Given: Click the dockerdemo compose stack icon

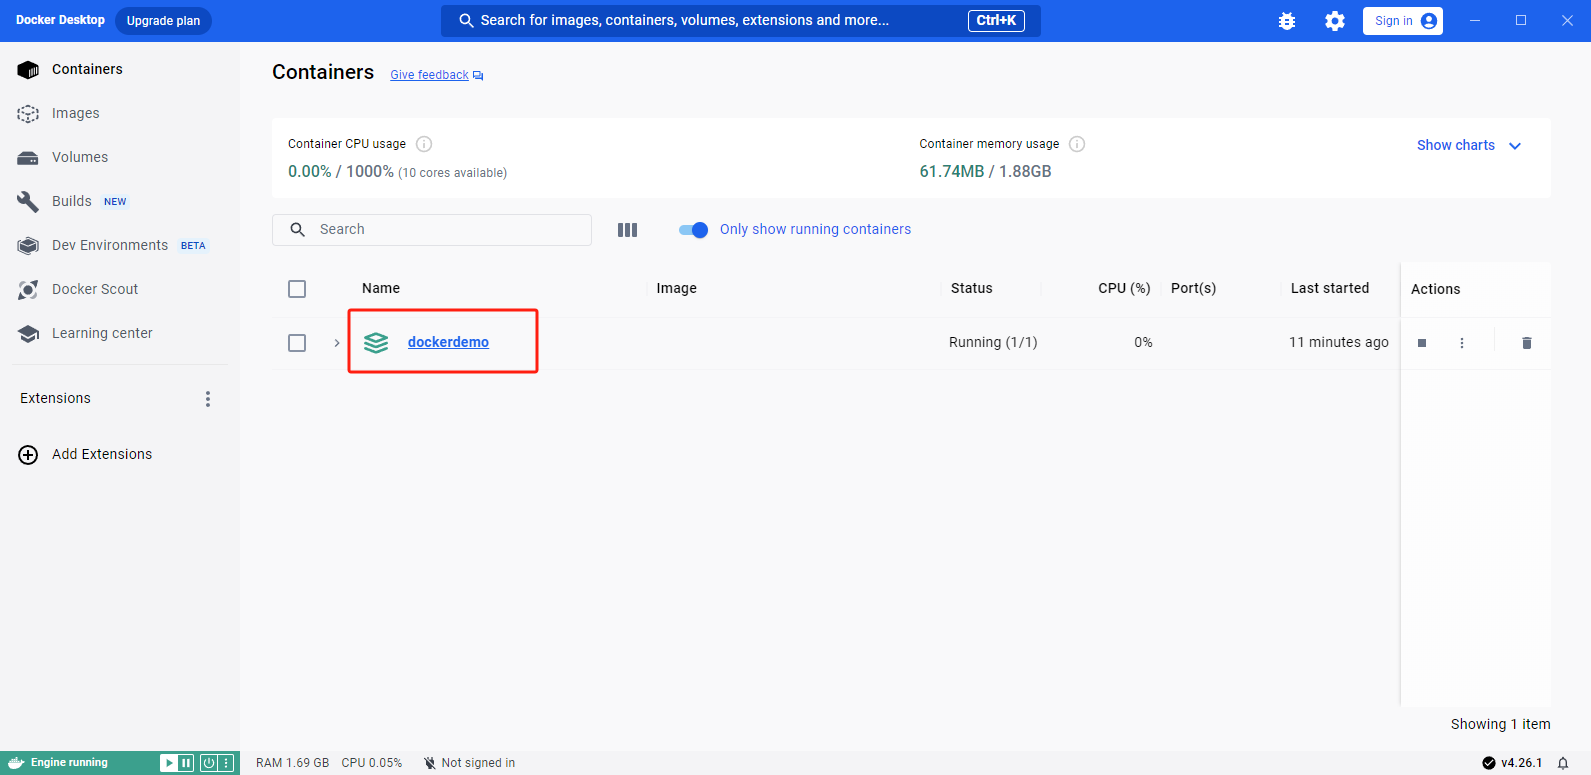Looking at the screenshot, I should [x=376, y=343].
